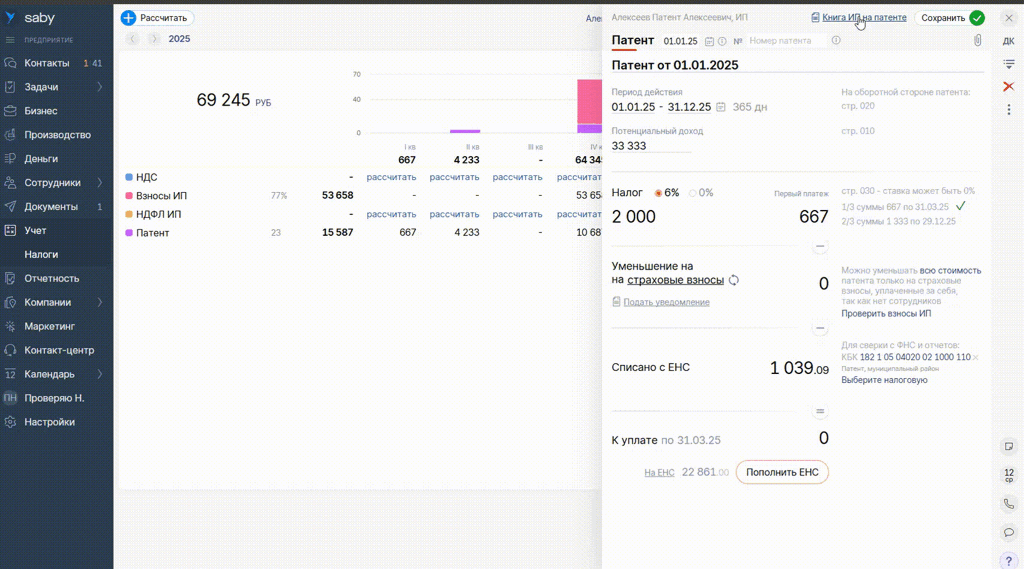Click the Номер патента input field
This screenshot has width=1024, height=569.
[x=787, y=41]
